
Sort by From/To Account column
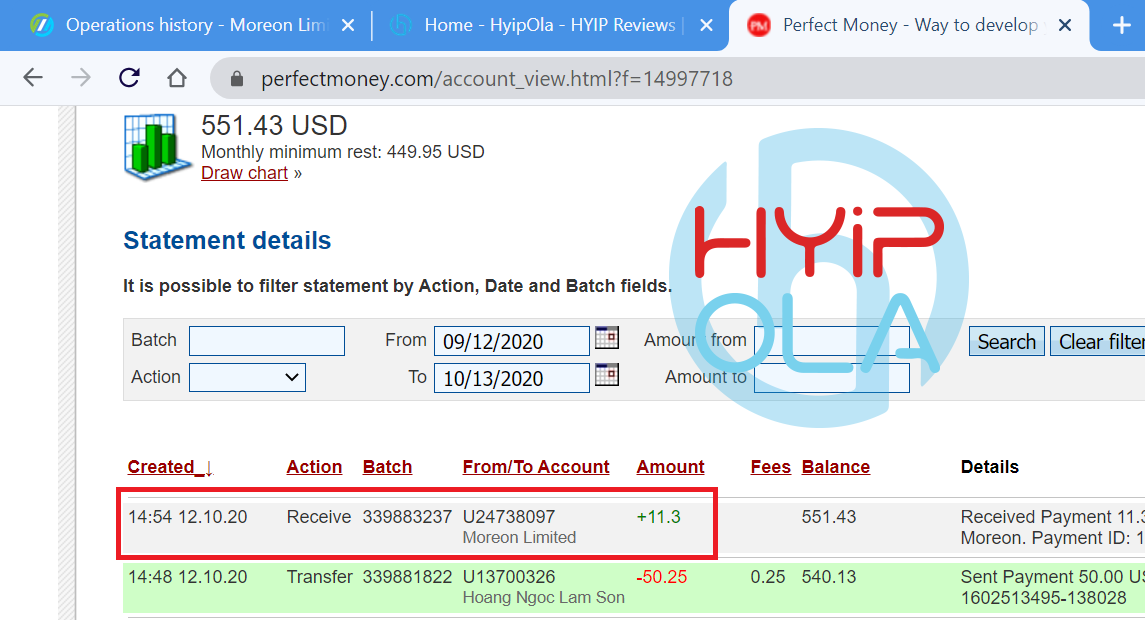coord(536,467)
